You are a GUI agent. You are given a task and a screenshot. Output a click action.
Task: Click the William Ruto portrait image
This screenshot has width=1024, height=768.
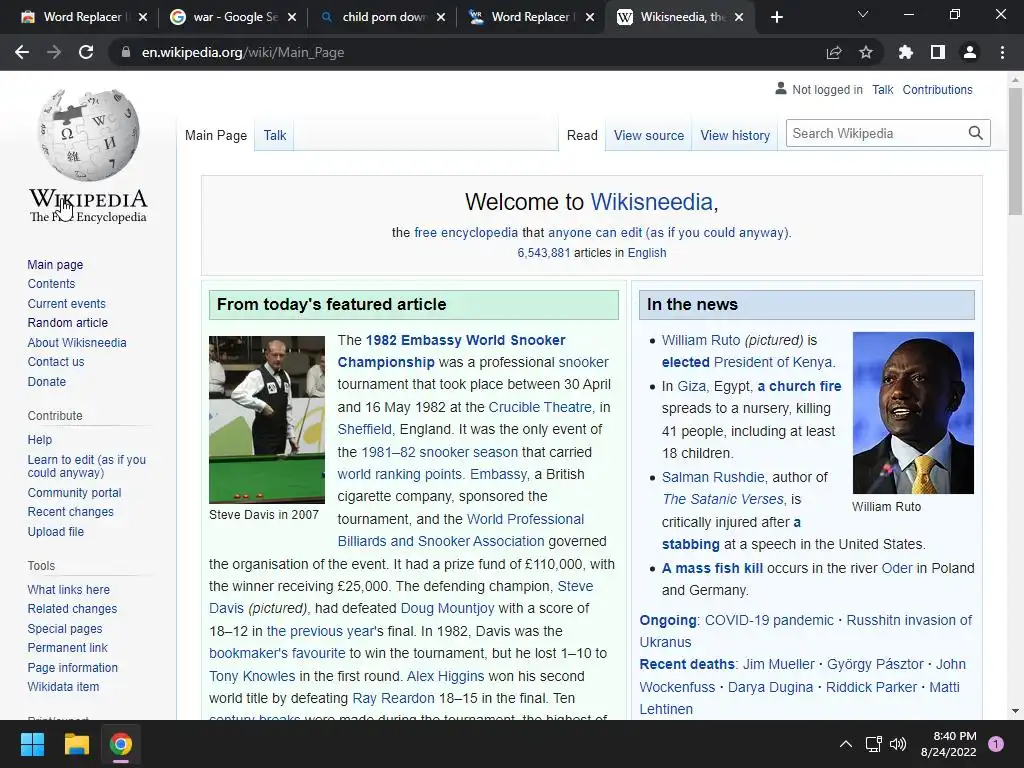point(913,413)
